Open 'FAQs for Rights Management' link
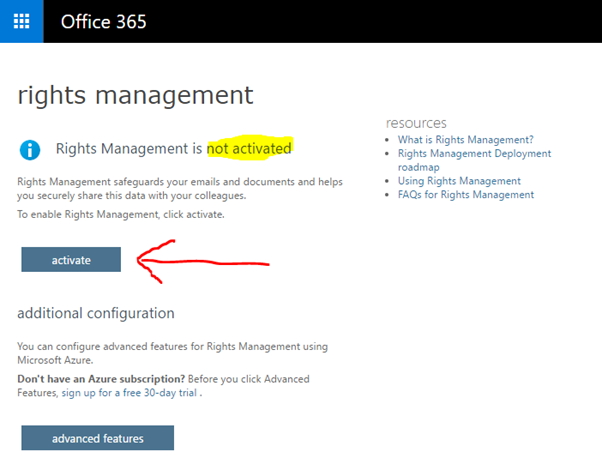This screenshot has width=602, height=470. pos(466,195)
